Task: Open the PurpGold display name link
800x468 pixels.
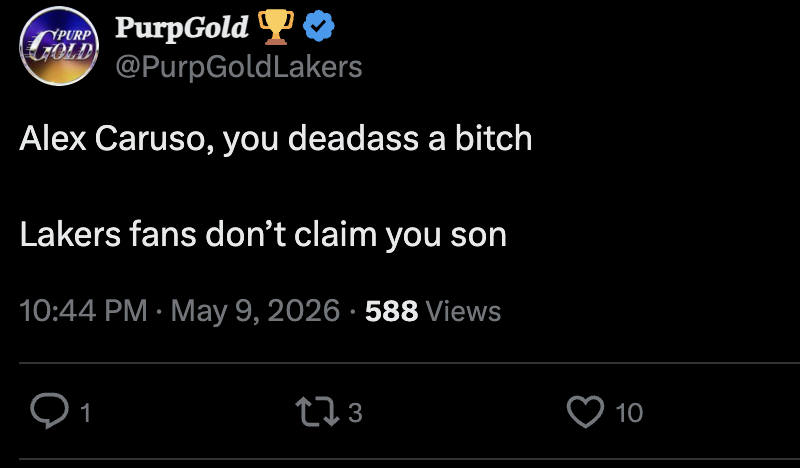Action: click(182, 27)
